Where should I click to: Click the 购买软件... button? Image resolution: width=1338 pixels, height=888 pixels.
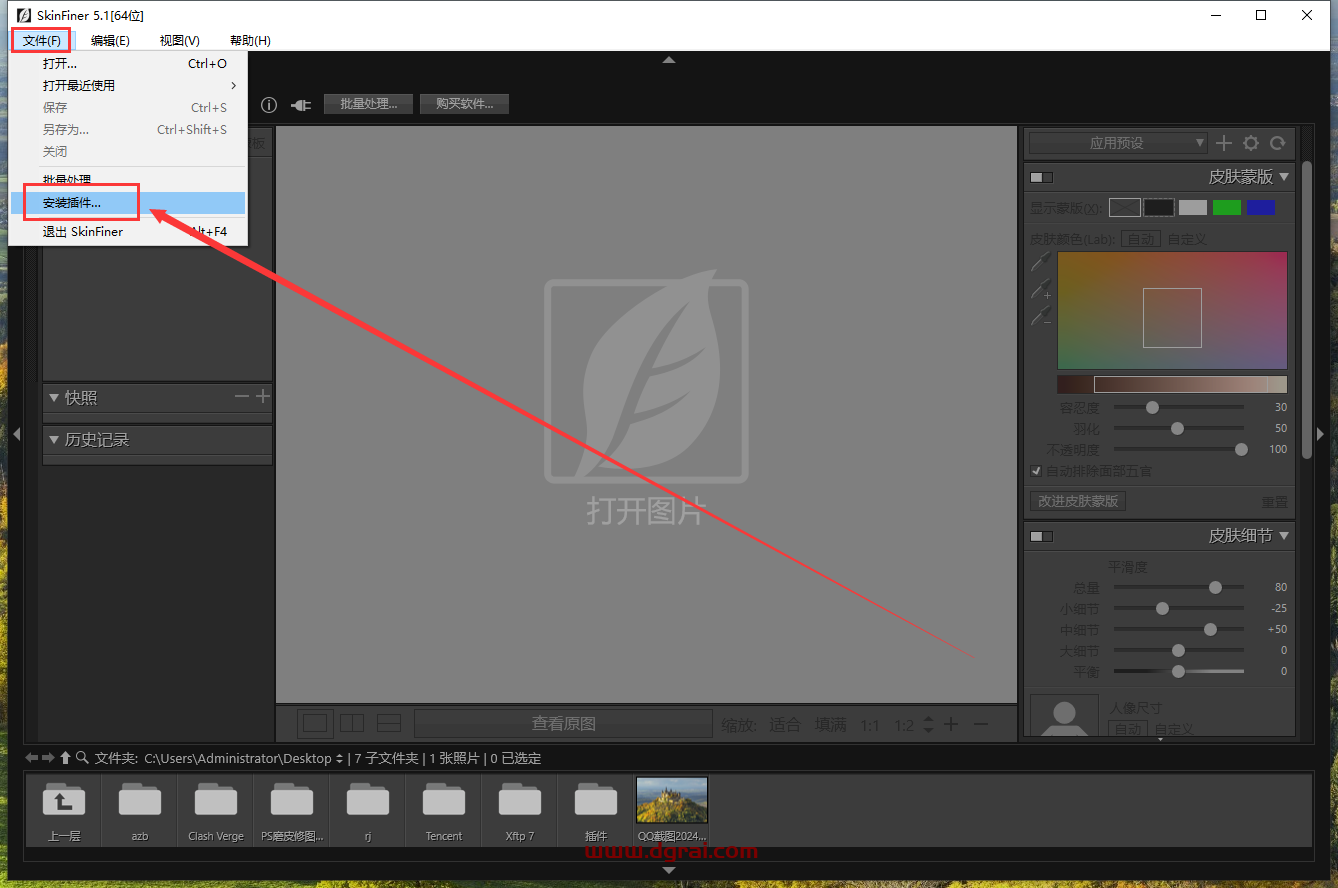coord(464,104)
